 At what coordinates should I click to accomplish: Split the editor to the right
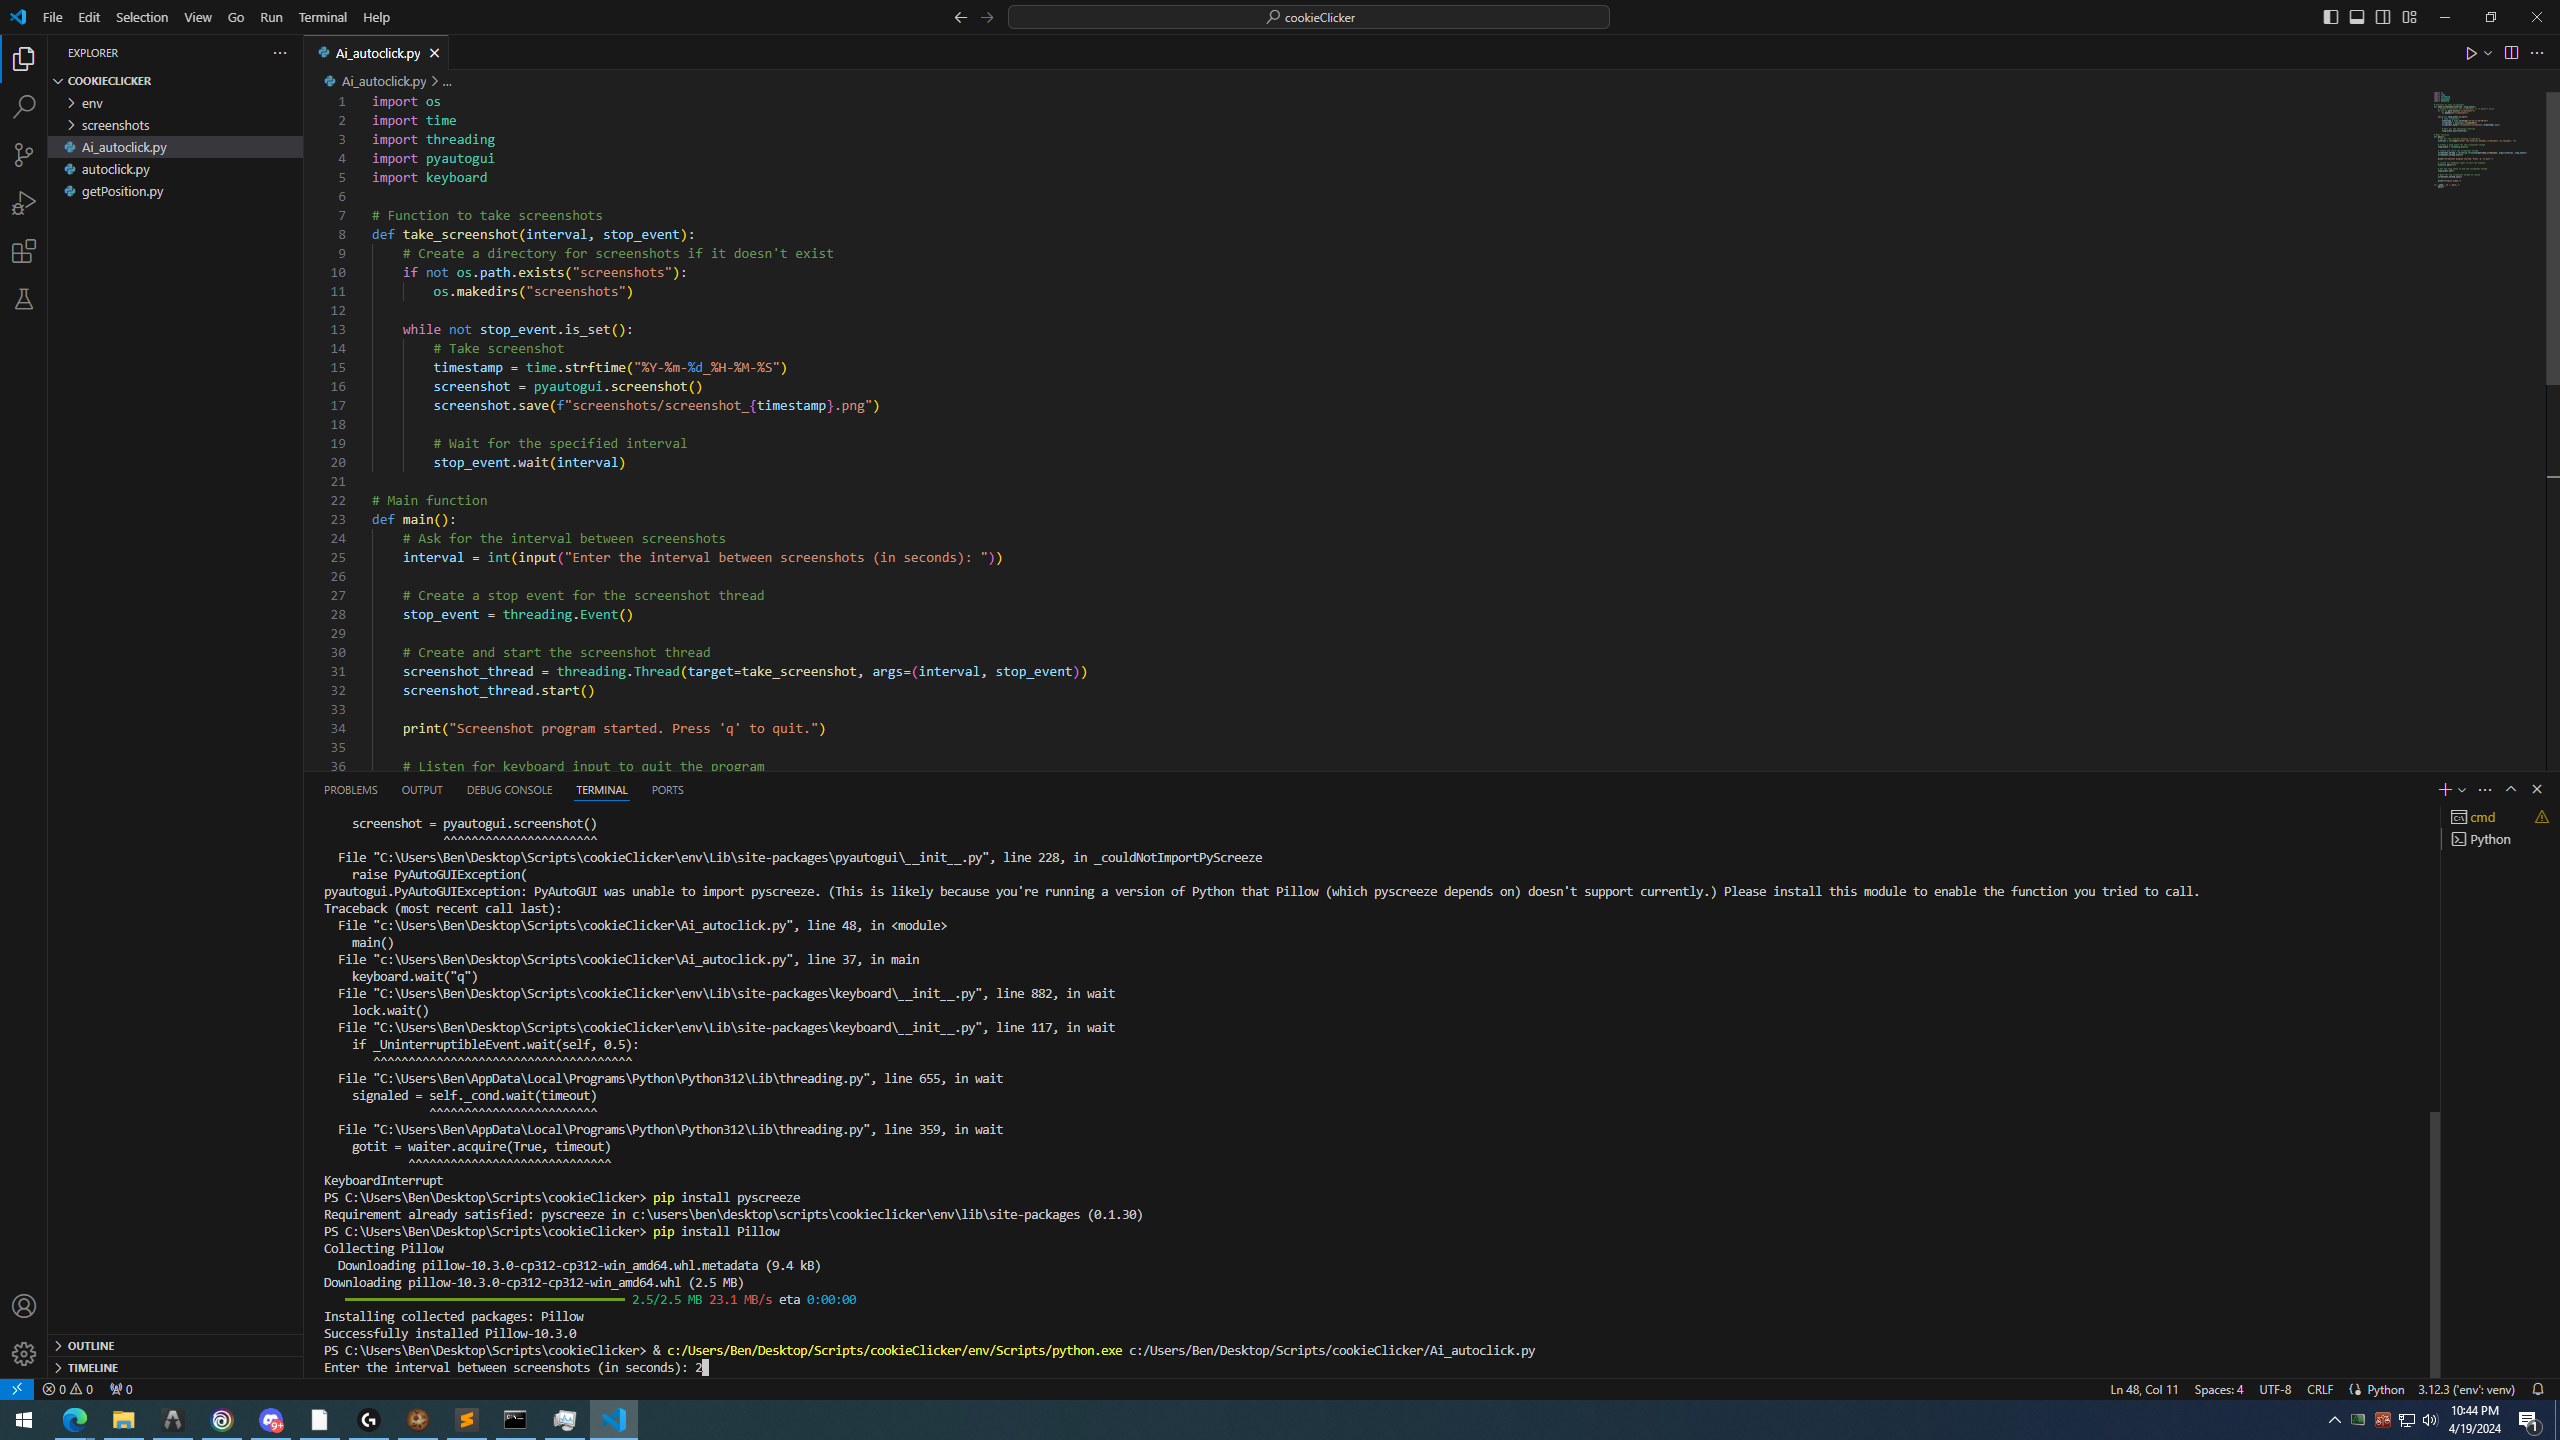[2511, 53]
